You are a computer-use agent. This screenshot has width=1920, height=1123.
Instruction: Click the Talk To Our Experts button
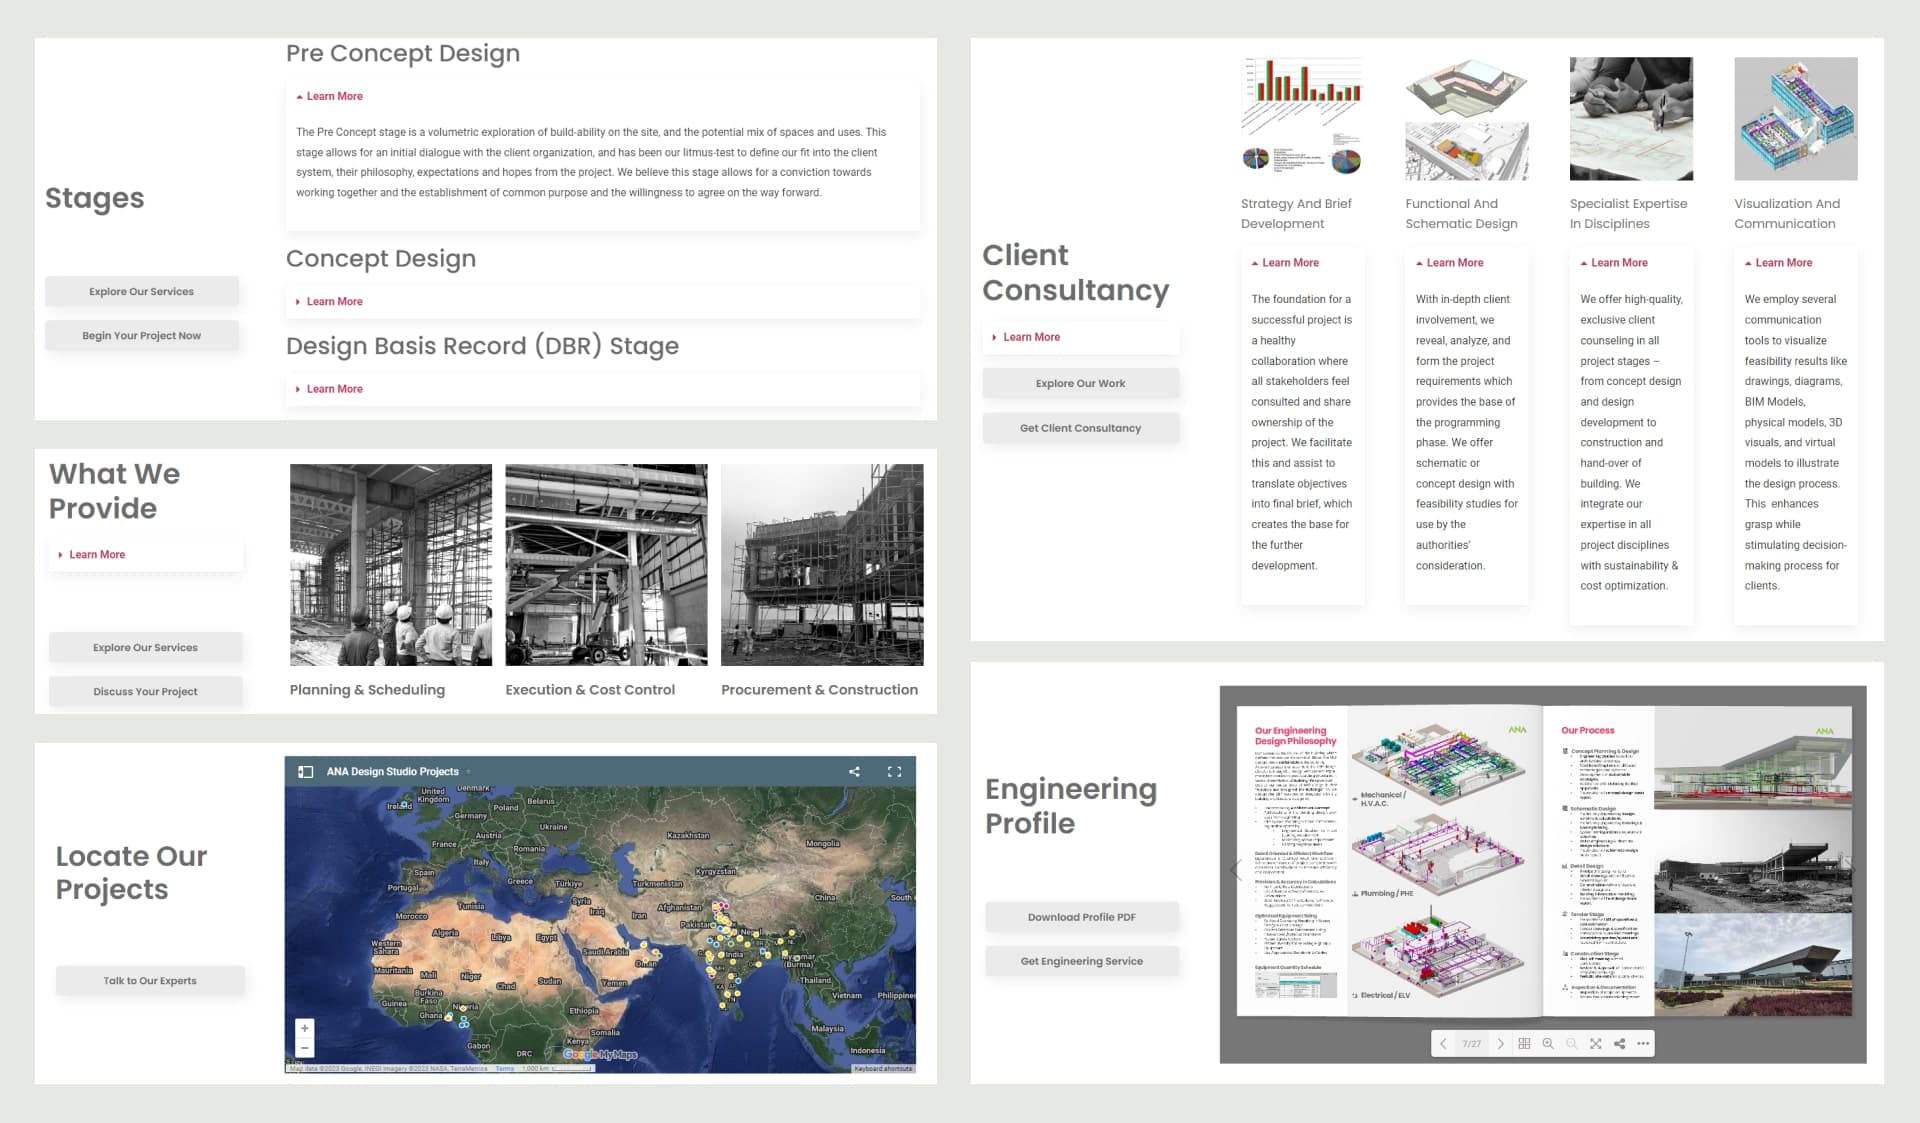[150, 980]
